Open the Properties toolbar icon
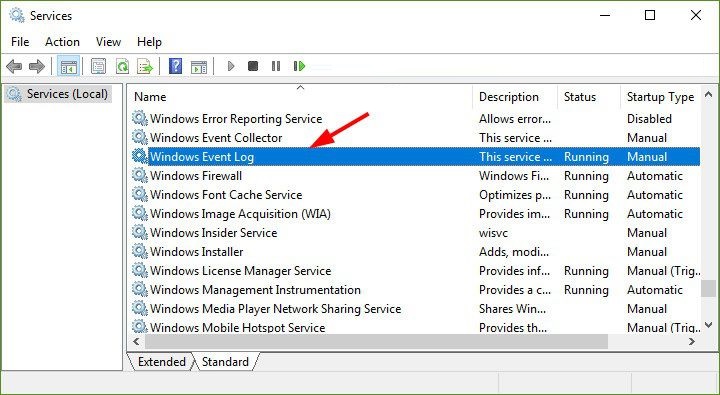Screen dimensions: 720x395 click(98, 67)
